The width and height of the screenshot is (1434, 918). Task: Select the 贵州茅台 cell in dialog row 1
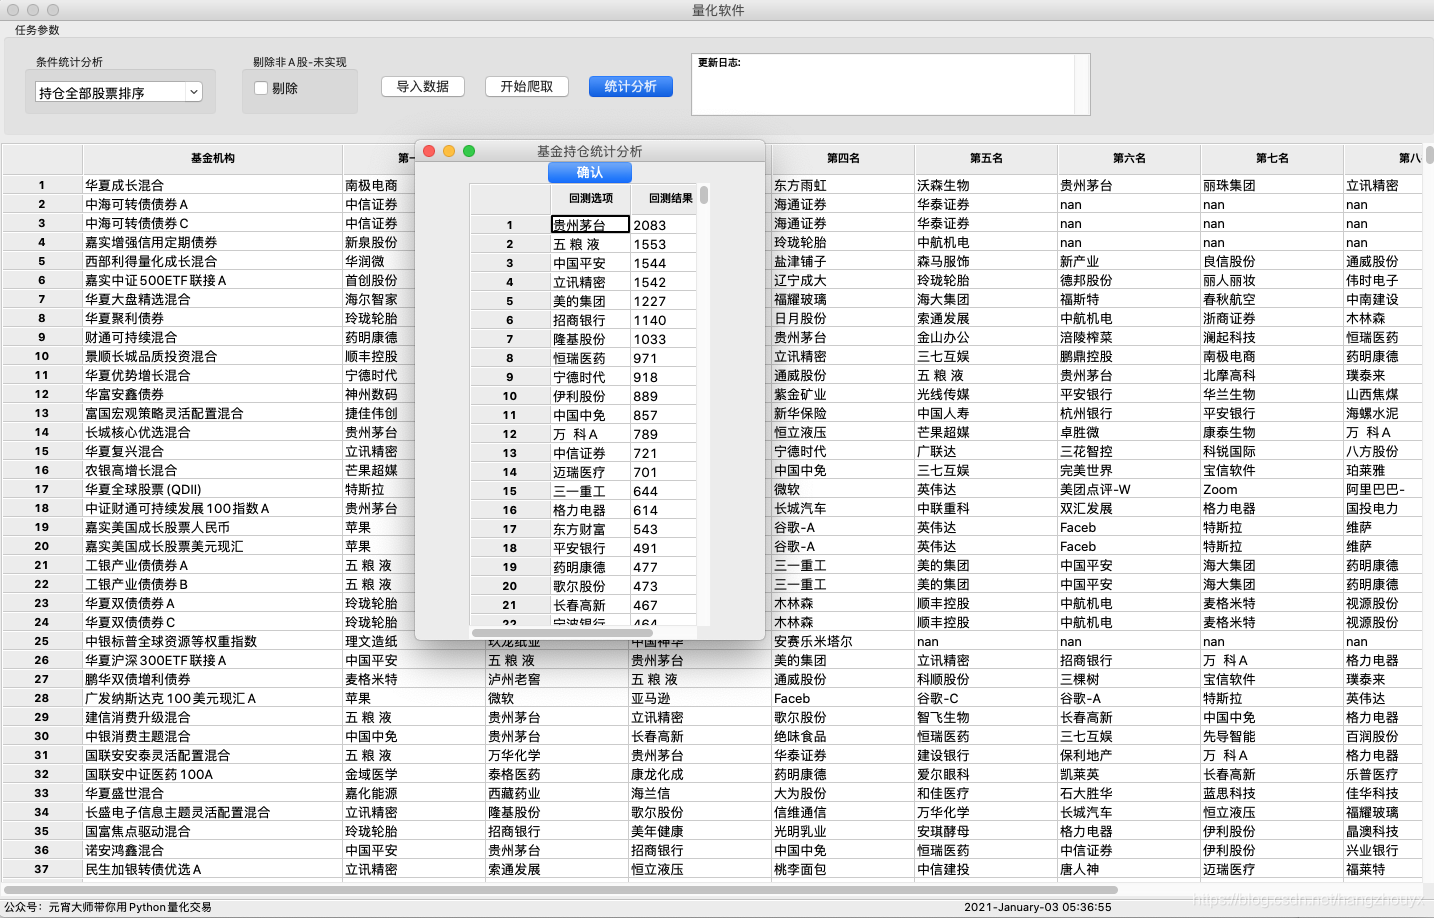pos(590,225)
